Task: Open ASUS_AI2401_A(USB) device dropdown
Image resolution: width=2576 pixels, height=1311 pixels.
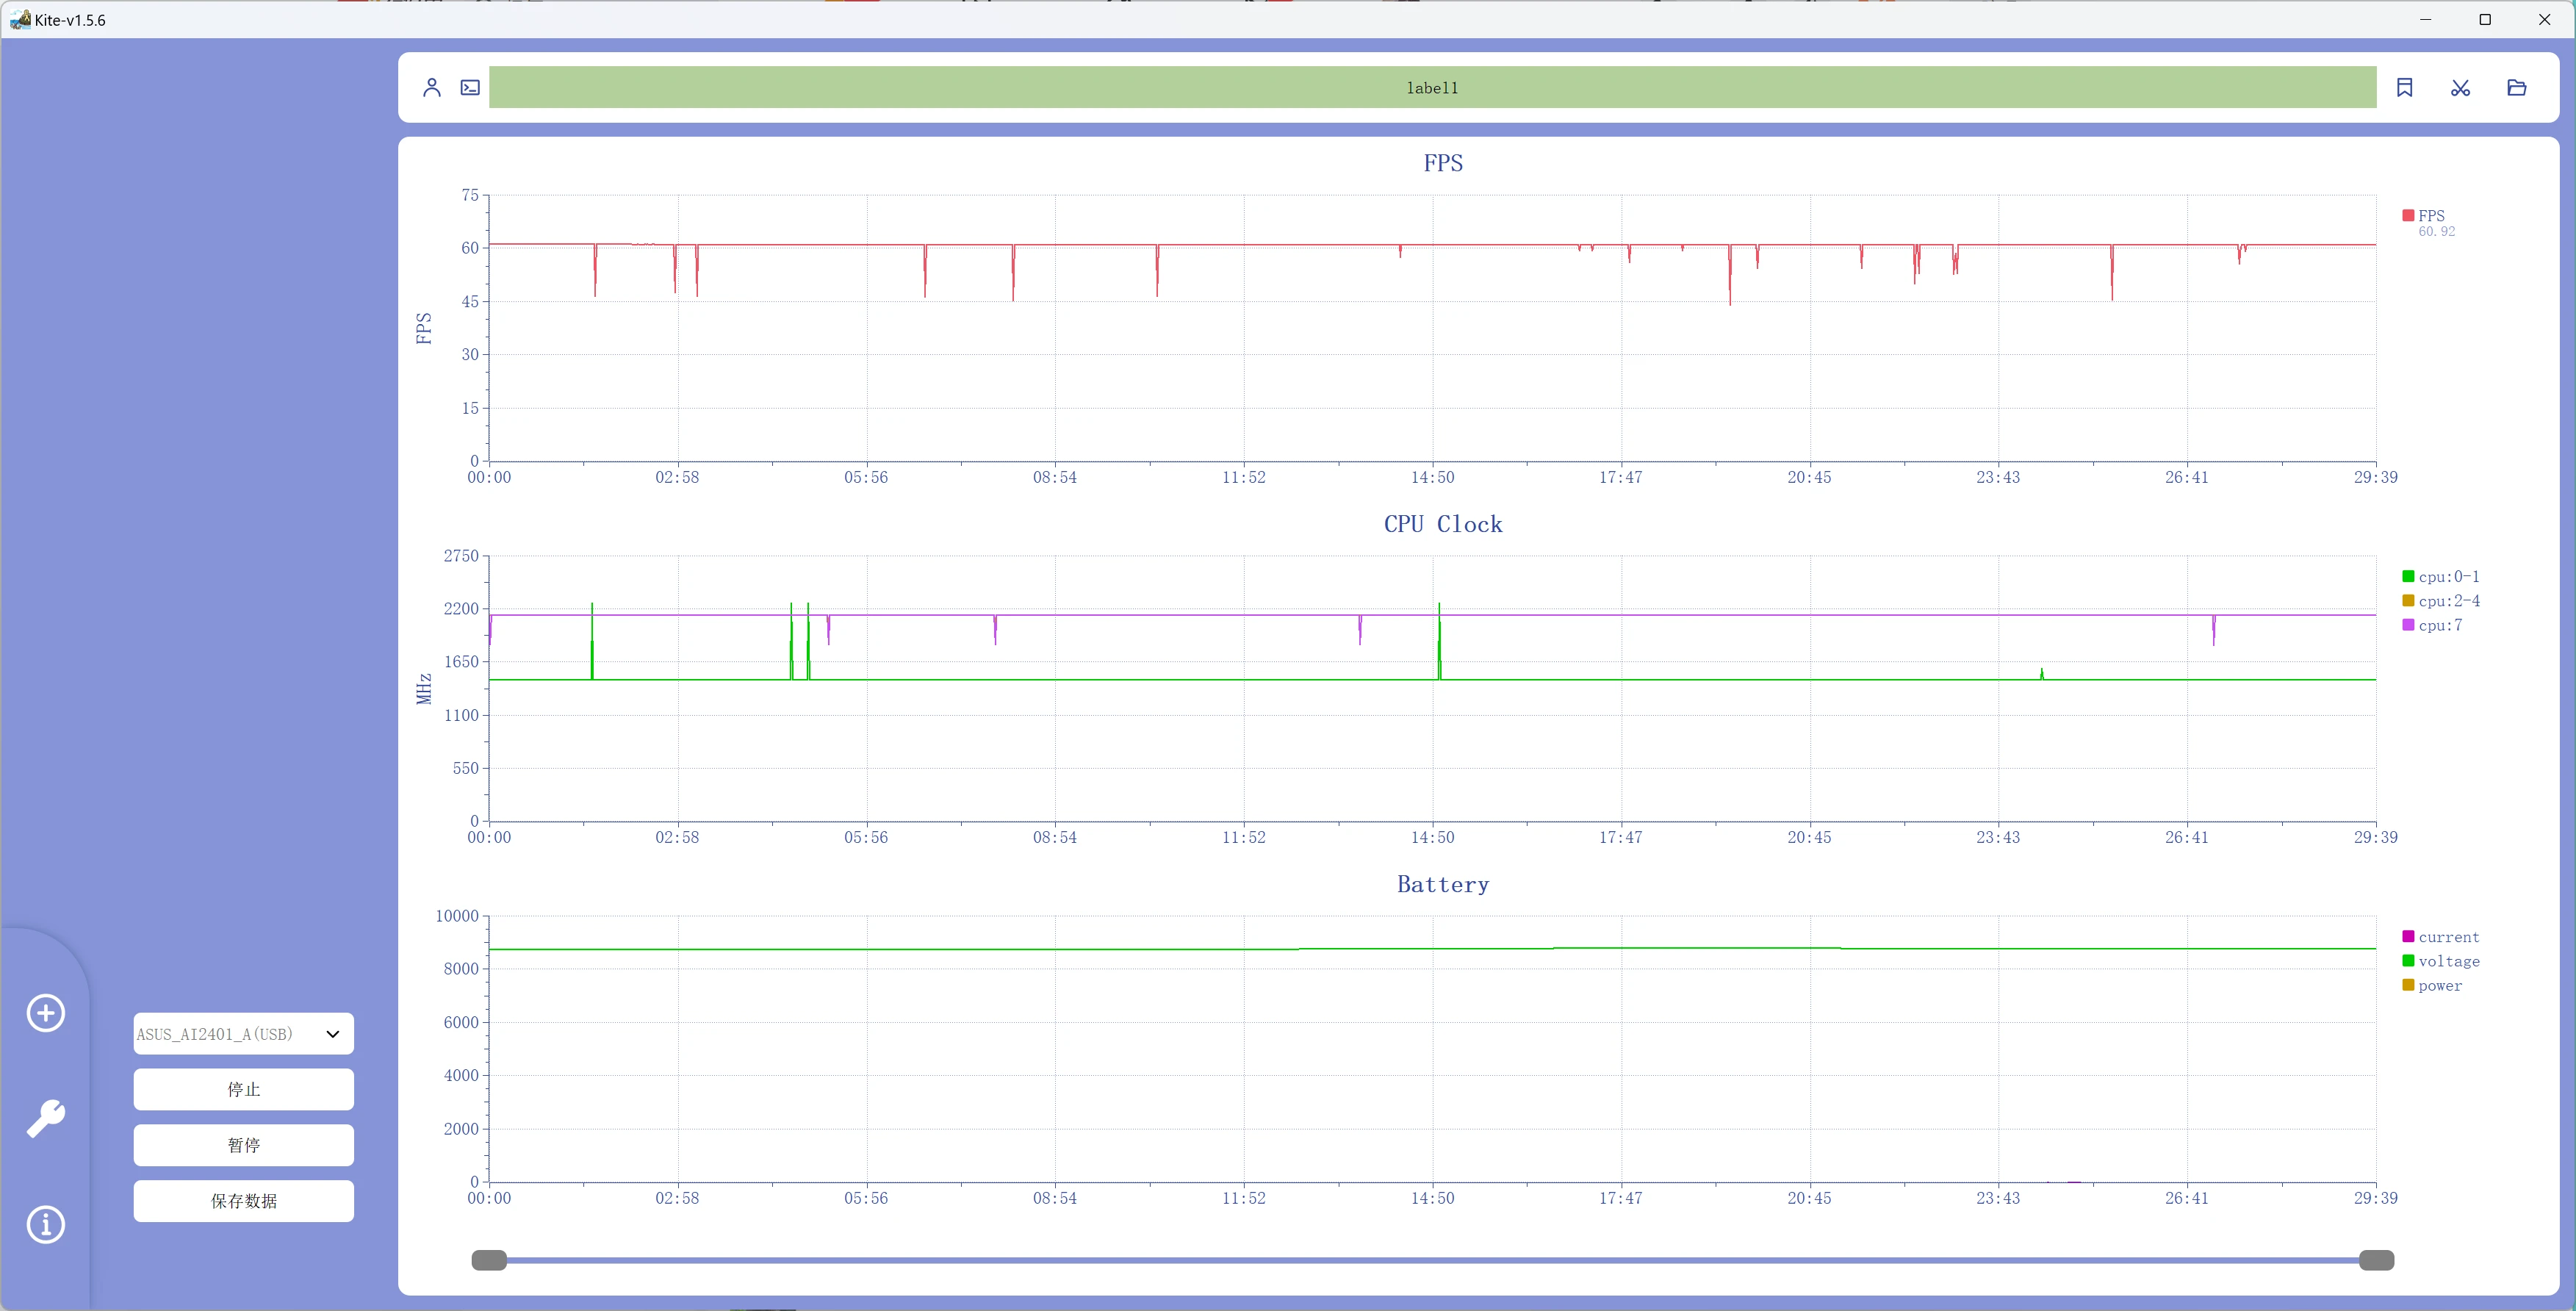Action: click(243, 1034)
